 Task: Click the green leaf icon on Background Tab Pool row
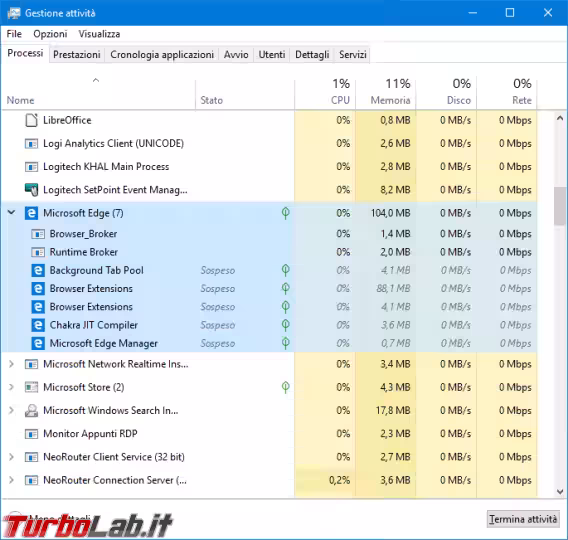coord(285,270)
